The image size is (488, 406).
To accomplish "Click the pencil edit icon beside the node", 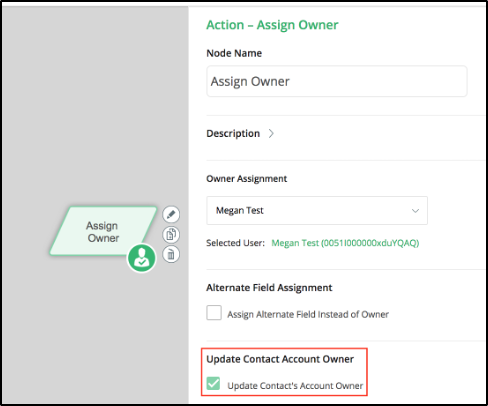I will point(171,214).
